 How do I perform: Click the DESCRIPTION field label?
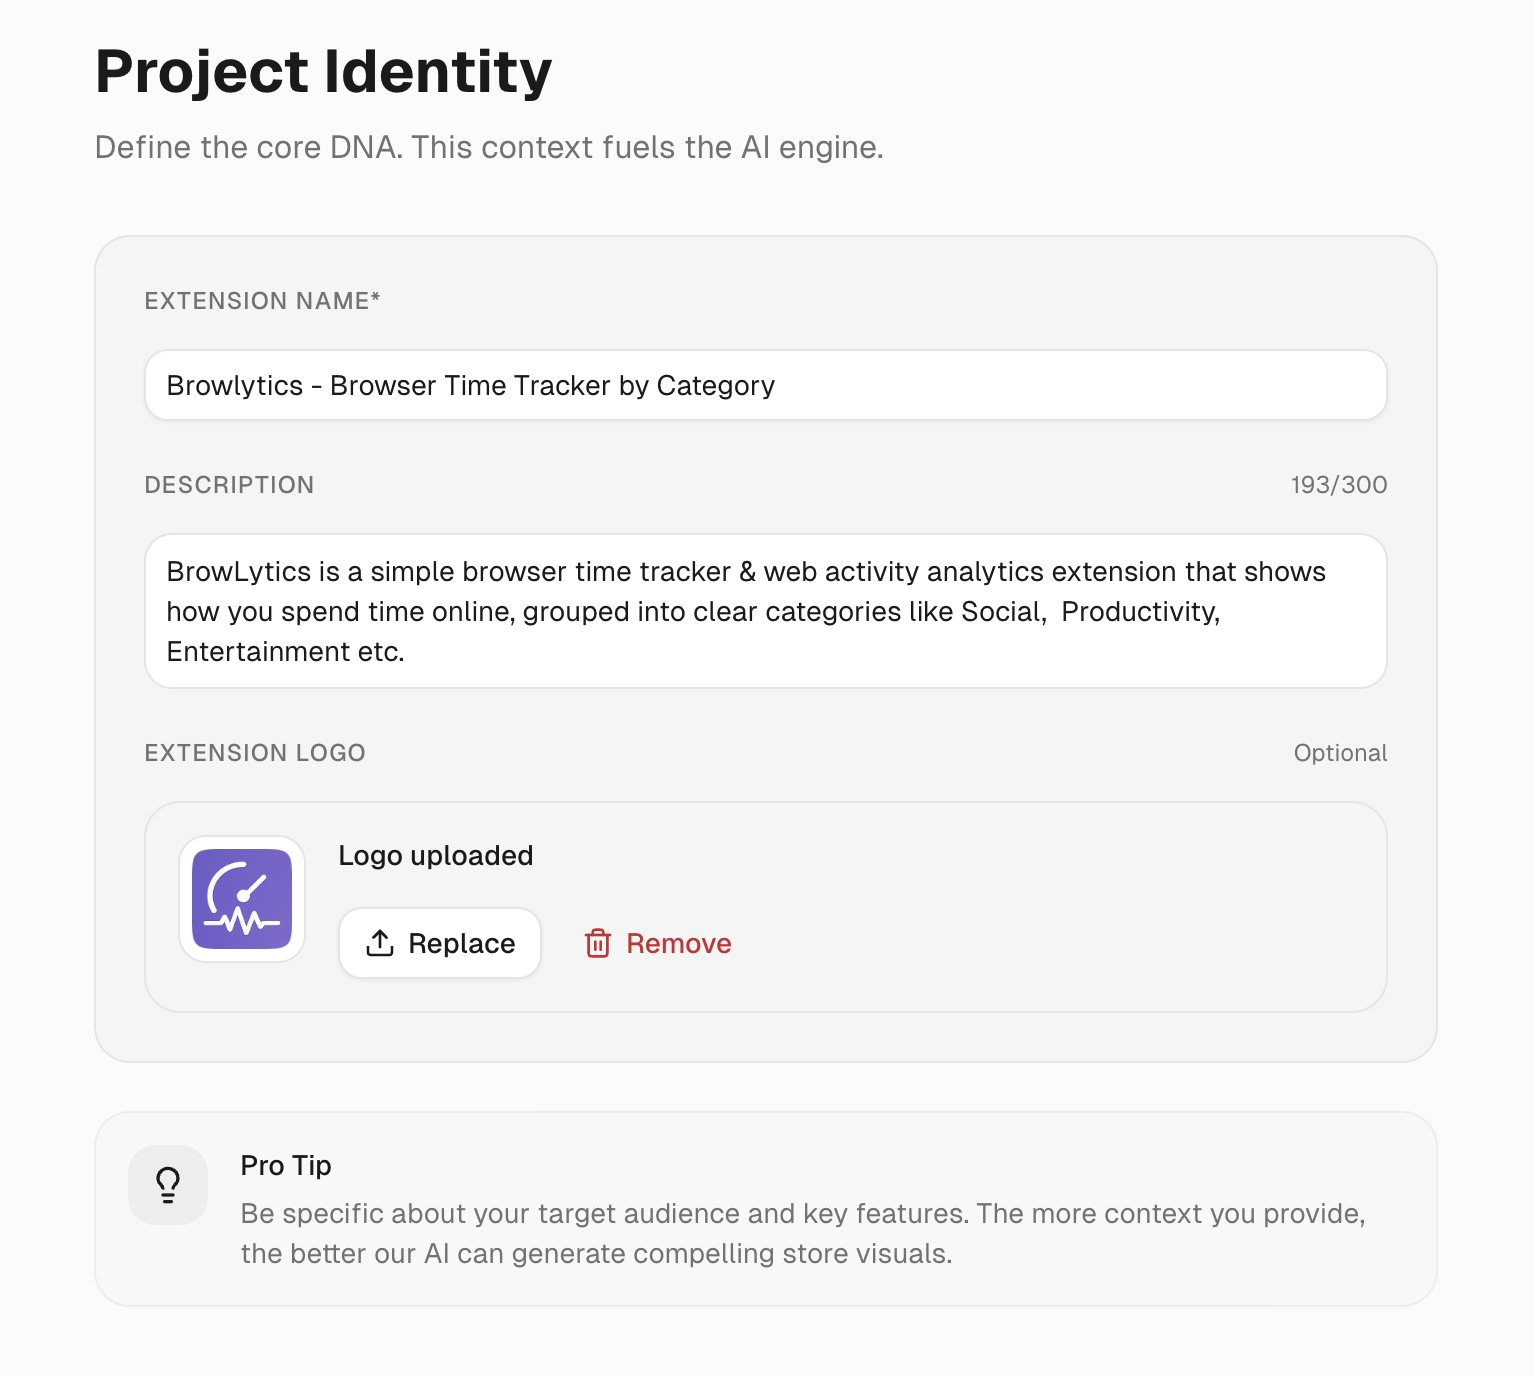tap(229, 485)
